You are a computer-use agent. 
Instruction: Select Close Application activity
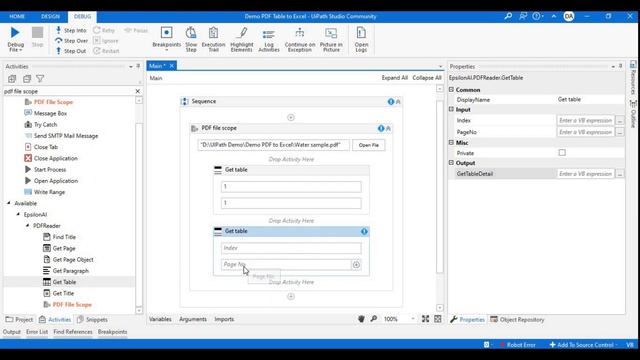(x=56, y=158)
